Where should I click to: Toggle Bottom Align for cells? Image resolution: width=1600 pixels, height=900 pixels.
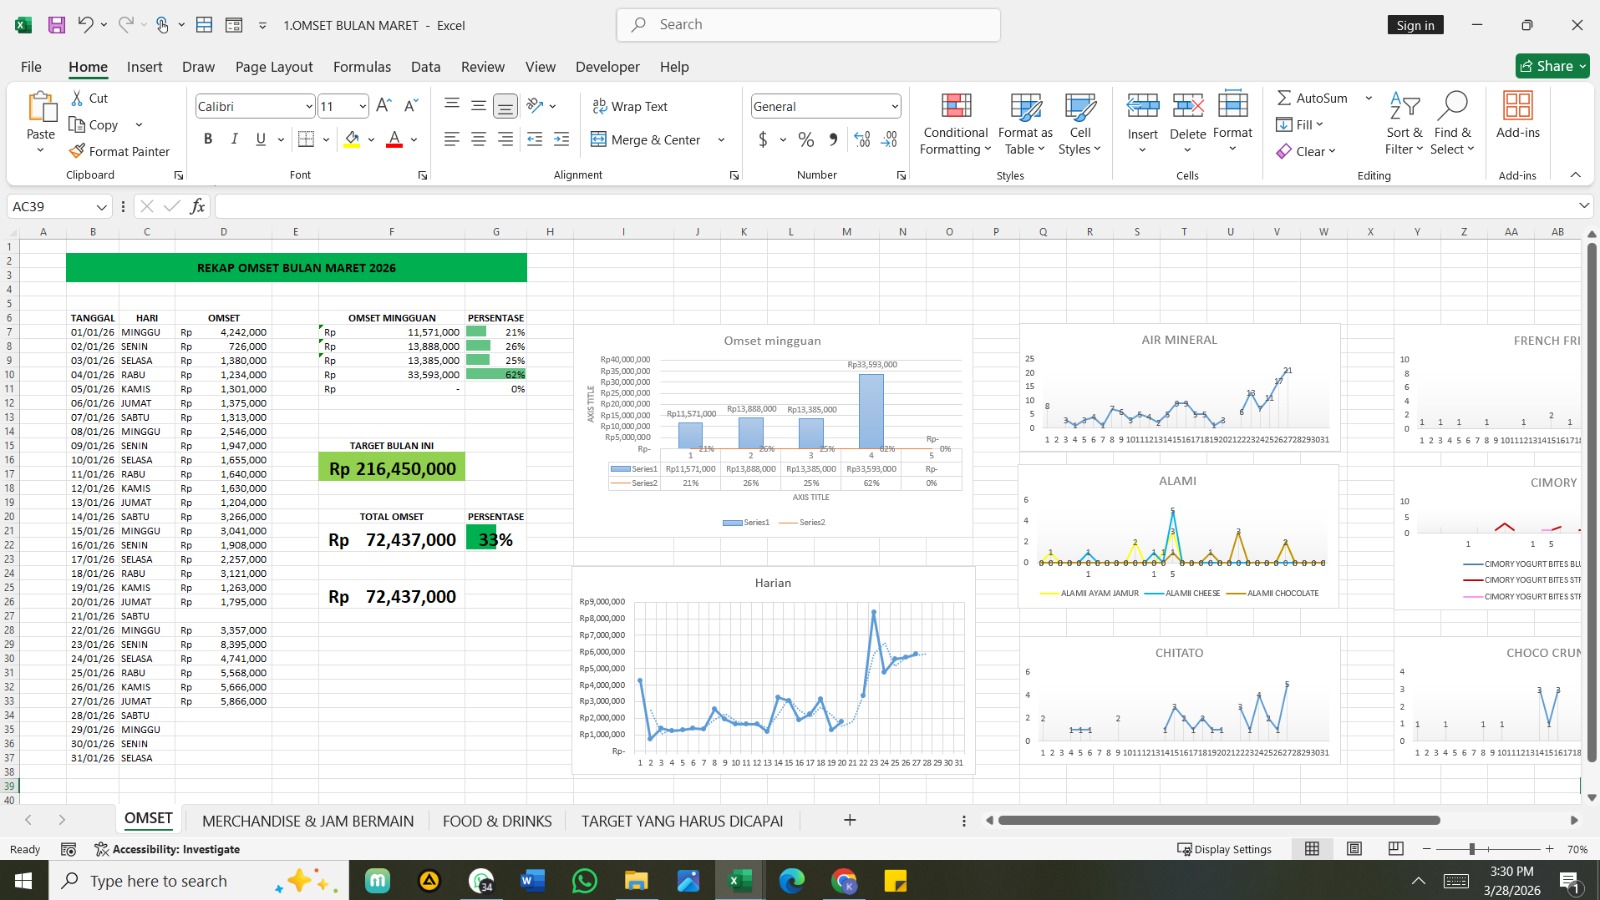coord(506,106)
